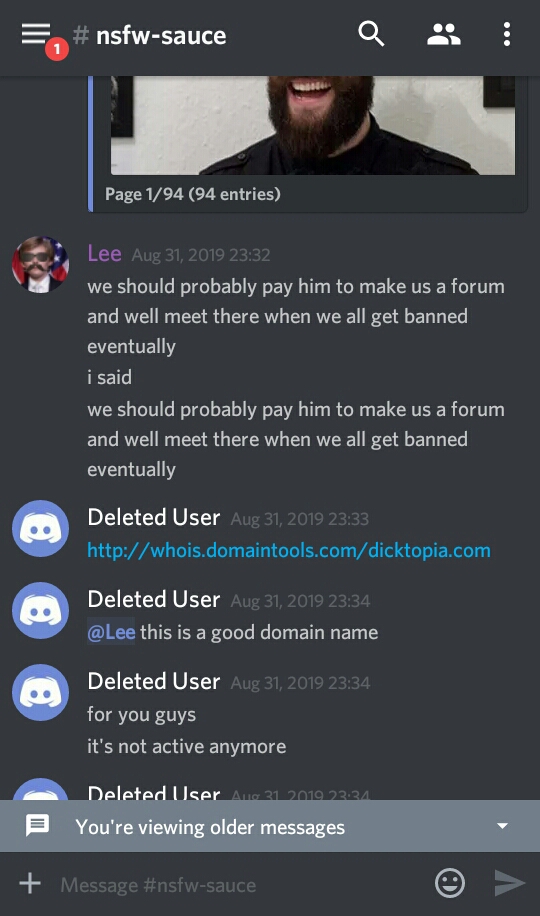Screen dimensions: 540x916
Task: Open the bearded man embedded image
Action: click(x=313, y=125)
